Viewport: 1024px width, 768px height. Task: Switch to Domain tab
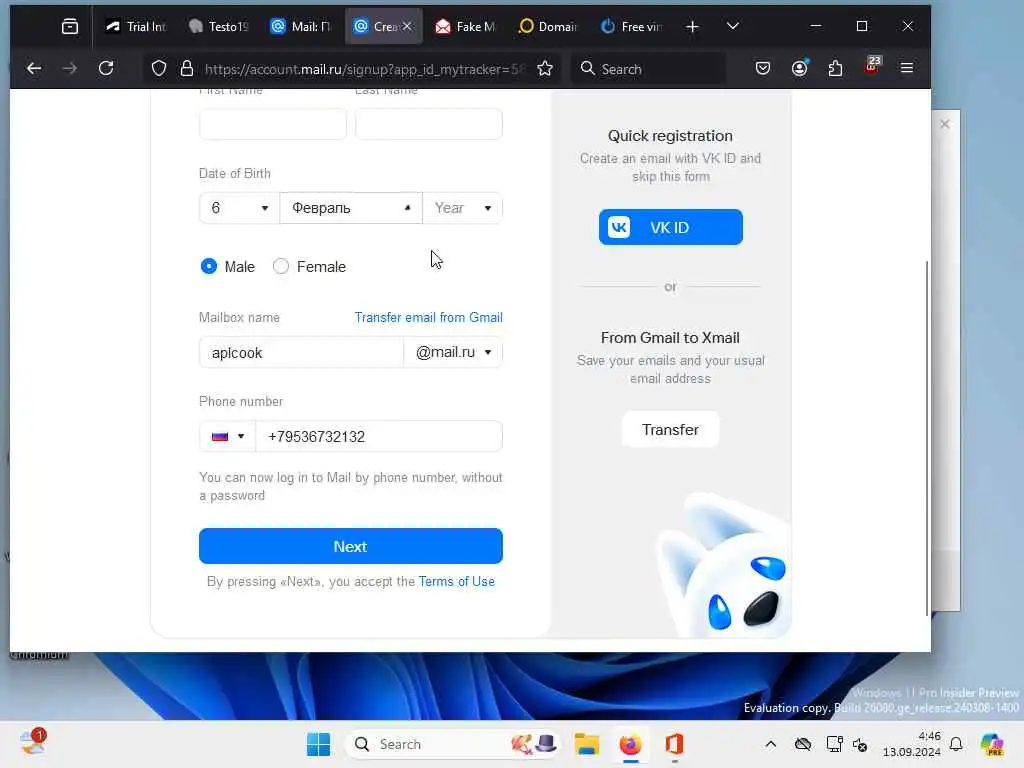[549, 26]
